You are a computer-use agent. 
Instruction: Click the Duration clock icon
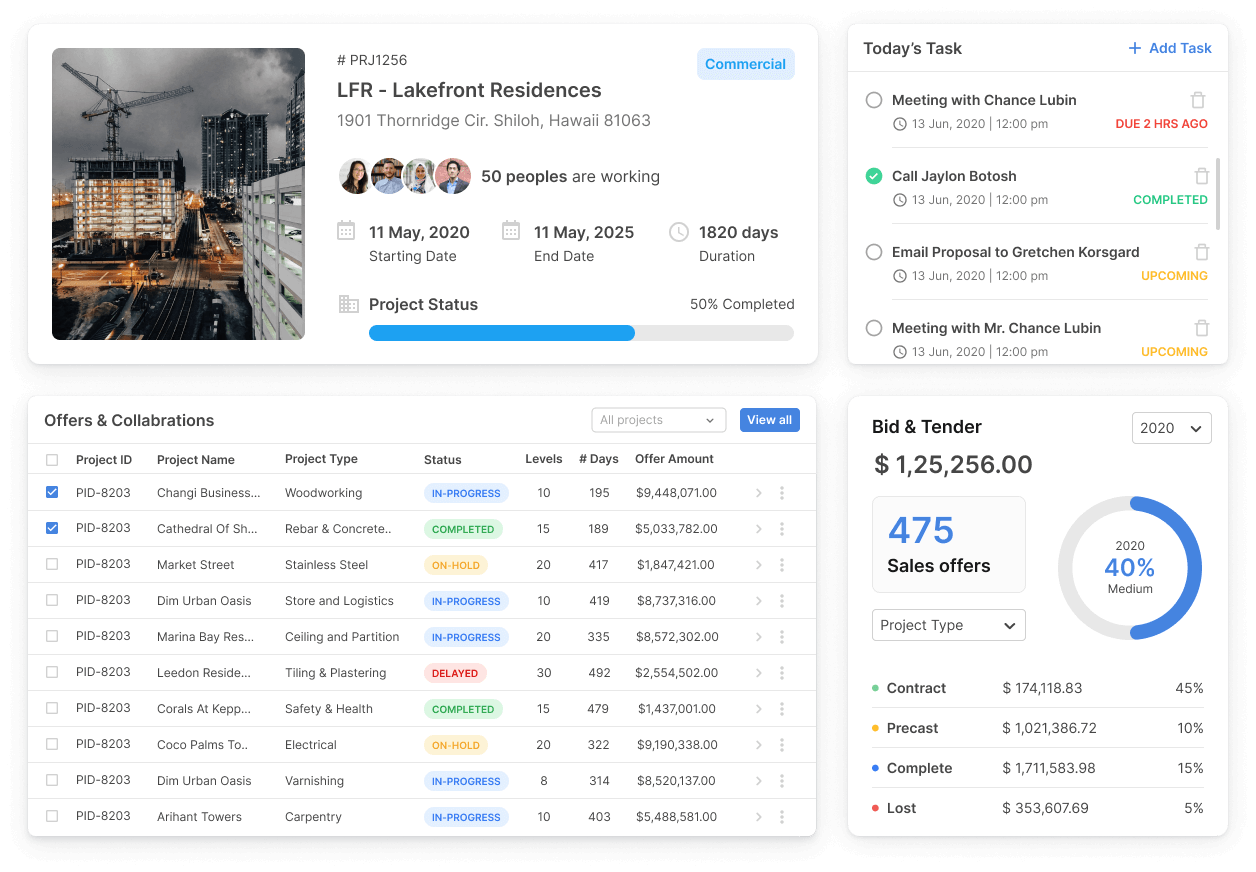(678, 232)
